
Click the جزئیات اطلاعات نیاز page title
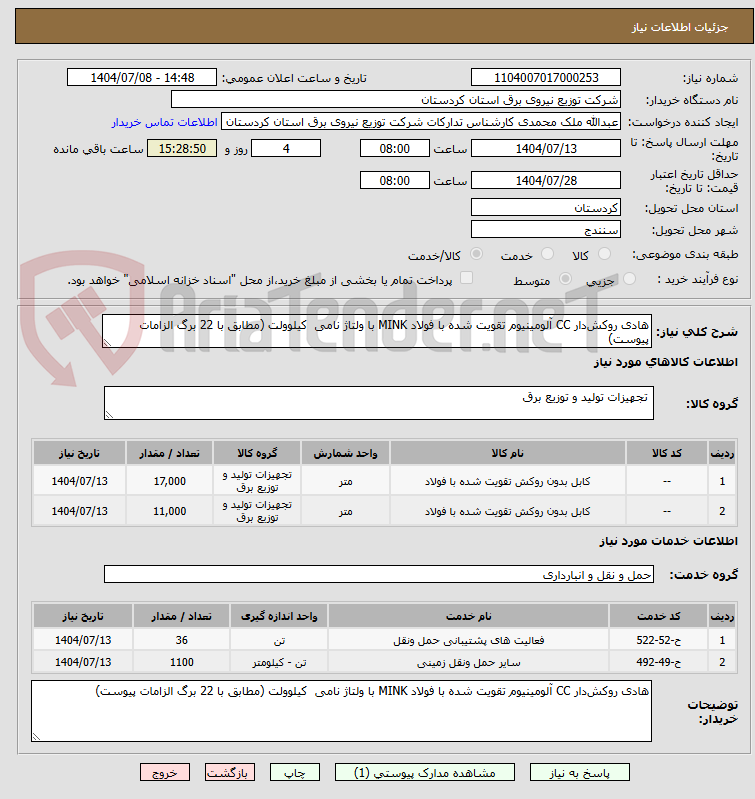point(680,27)
